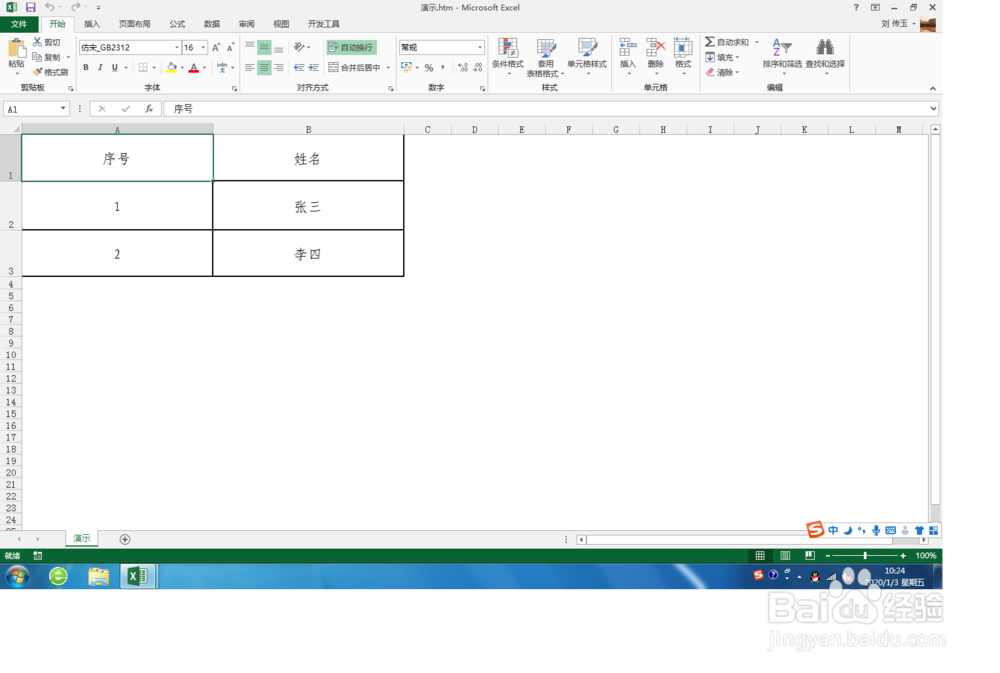Open the font name dropdown 仿宋_GB2312
This screenshot has width=1000, height=673.
coord(177,47)
